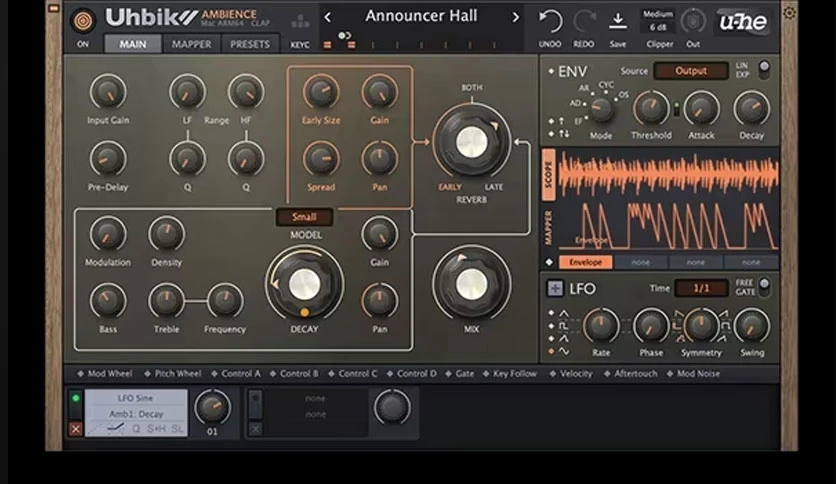Click the LFO Symmetry knob
836x484 pixels.
(x=701, y=326)
